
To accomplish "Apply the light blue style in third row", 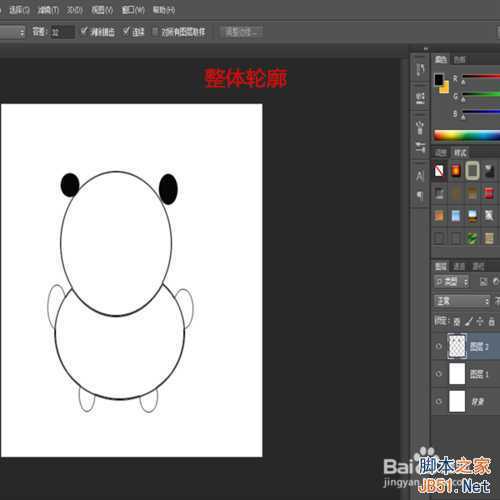I will 456,216.
